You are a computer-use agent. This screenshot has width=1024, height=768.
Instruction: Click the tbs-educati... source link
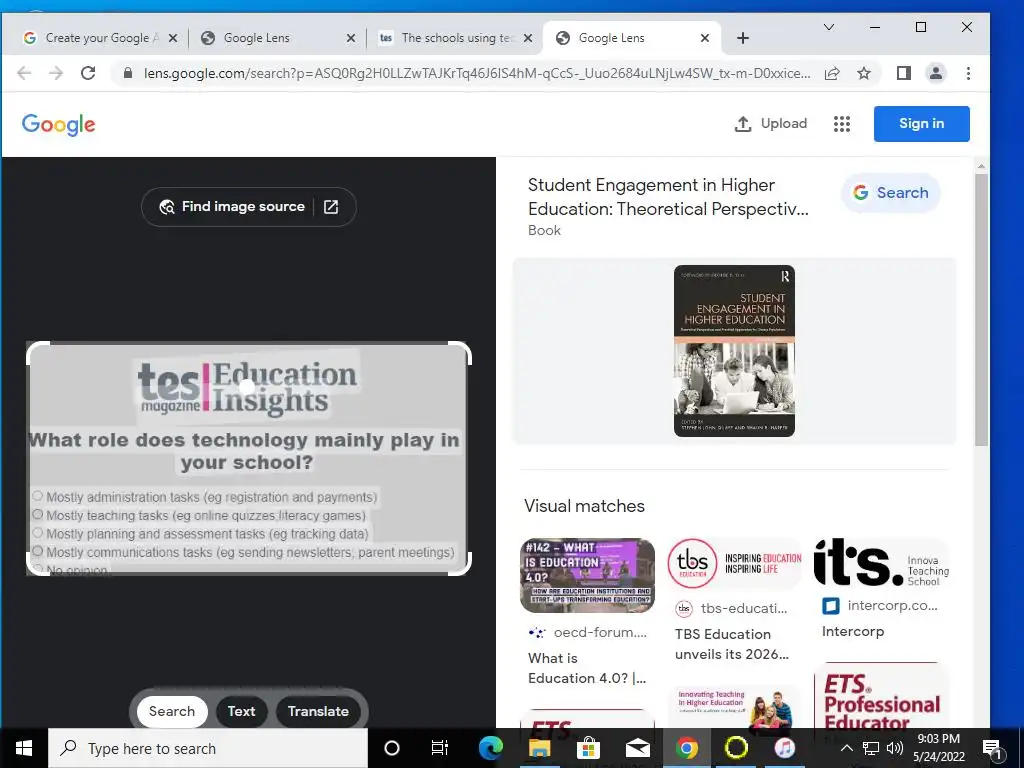point(731,608)
